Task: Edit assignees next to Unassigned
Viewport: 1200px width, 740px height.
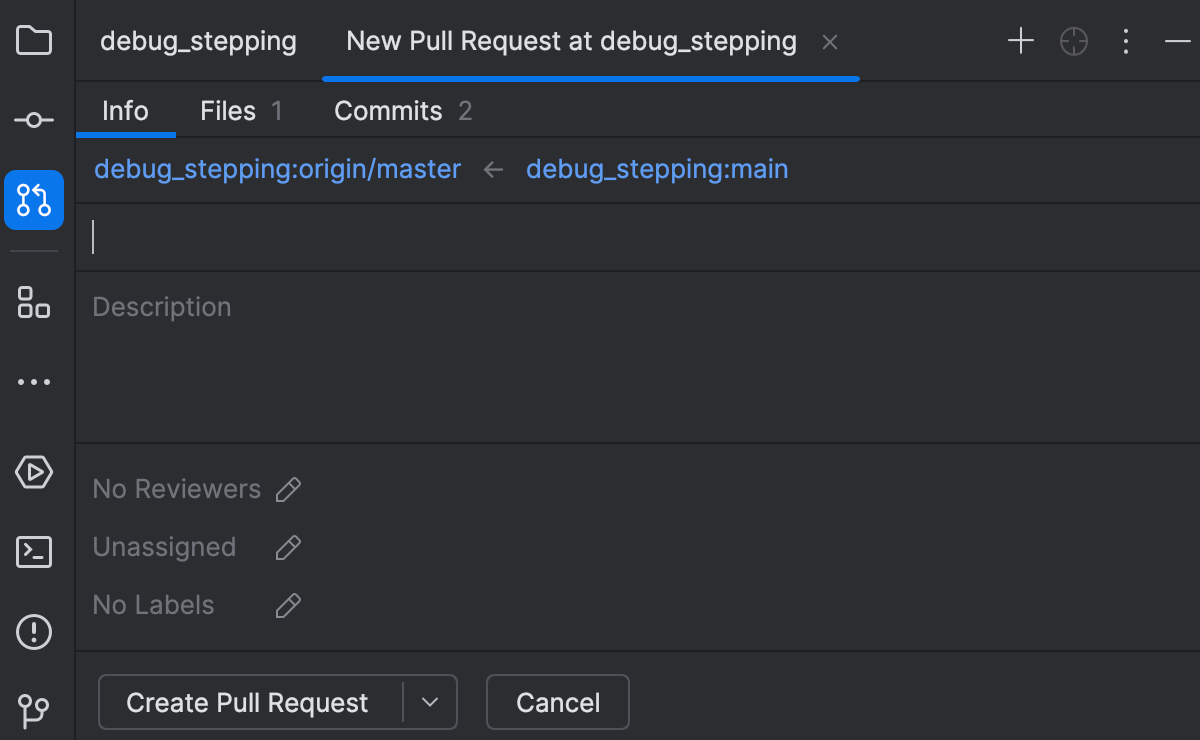Action: 288,547
